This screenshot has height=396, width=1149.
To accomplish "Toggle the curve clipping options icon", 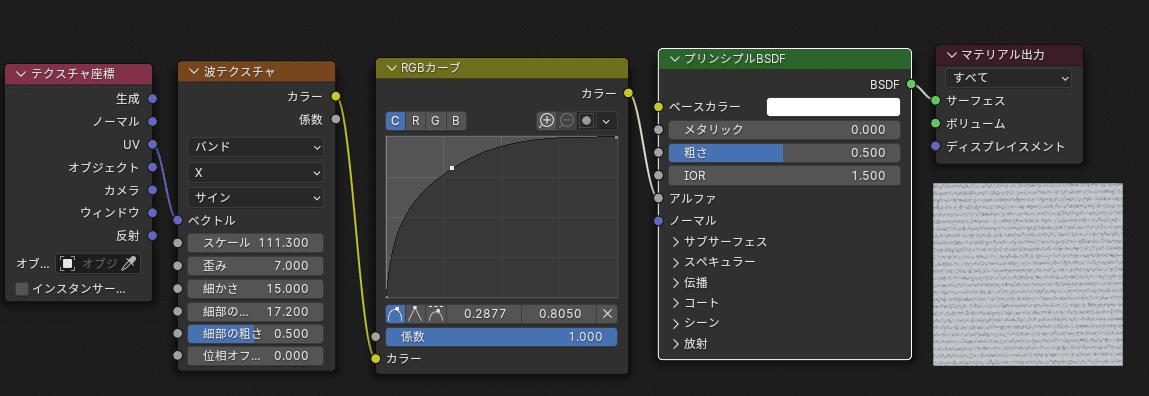I will pos(586,121).
